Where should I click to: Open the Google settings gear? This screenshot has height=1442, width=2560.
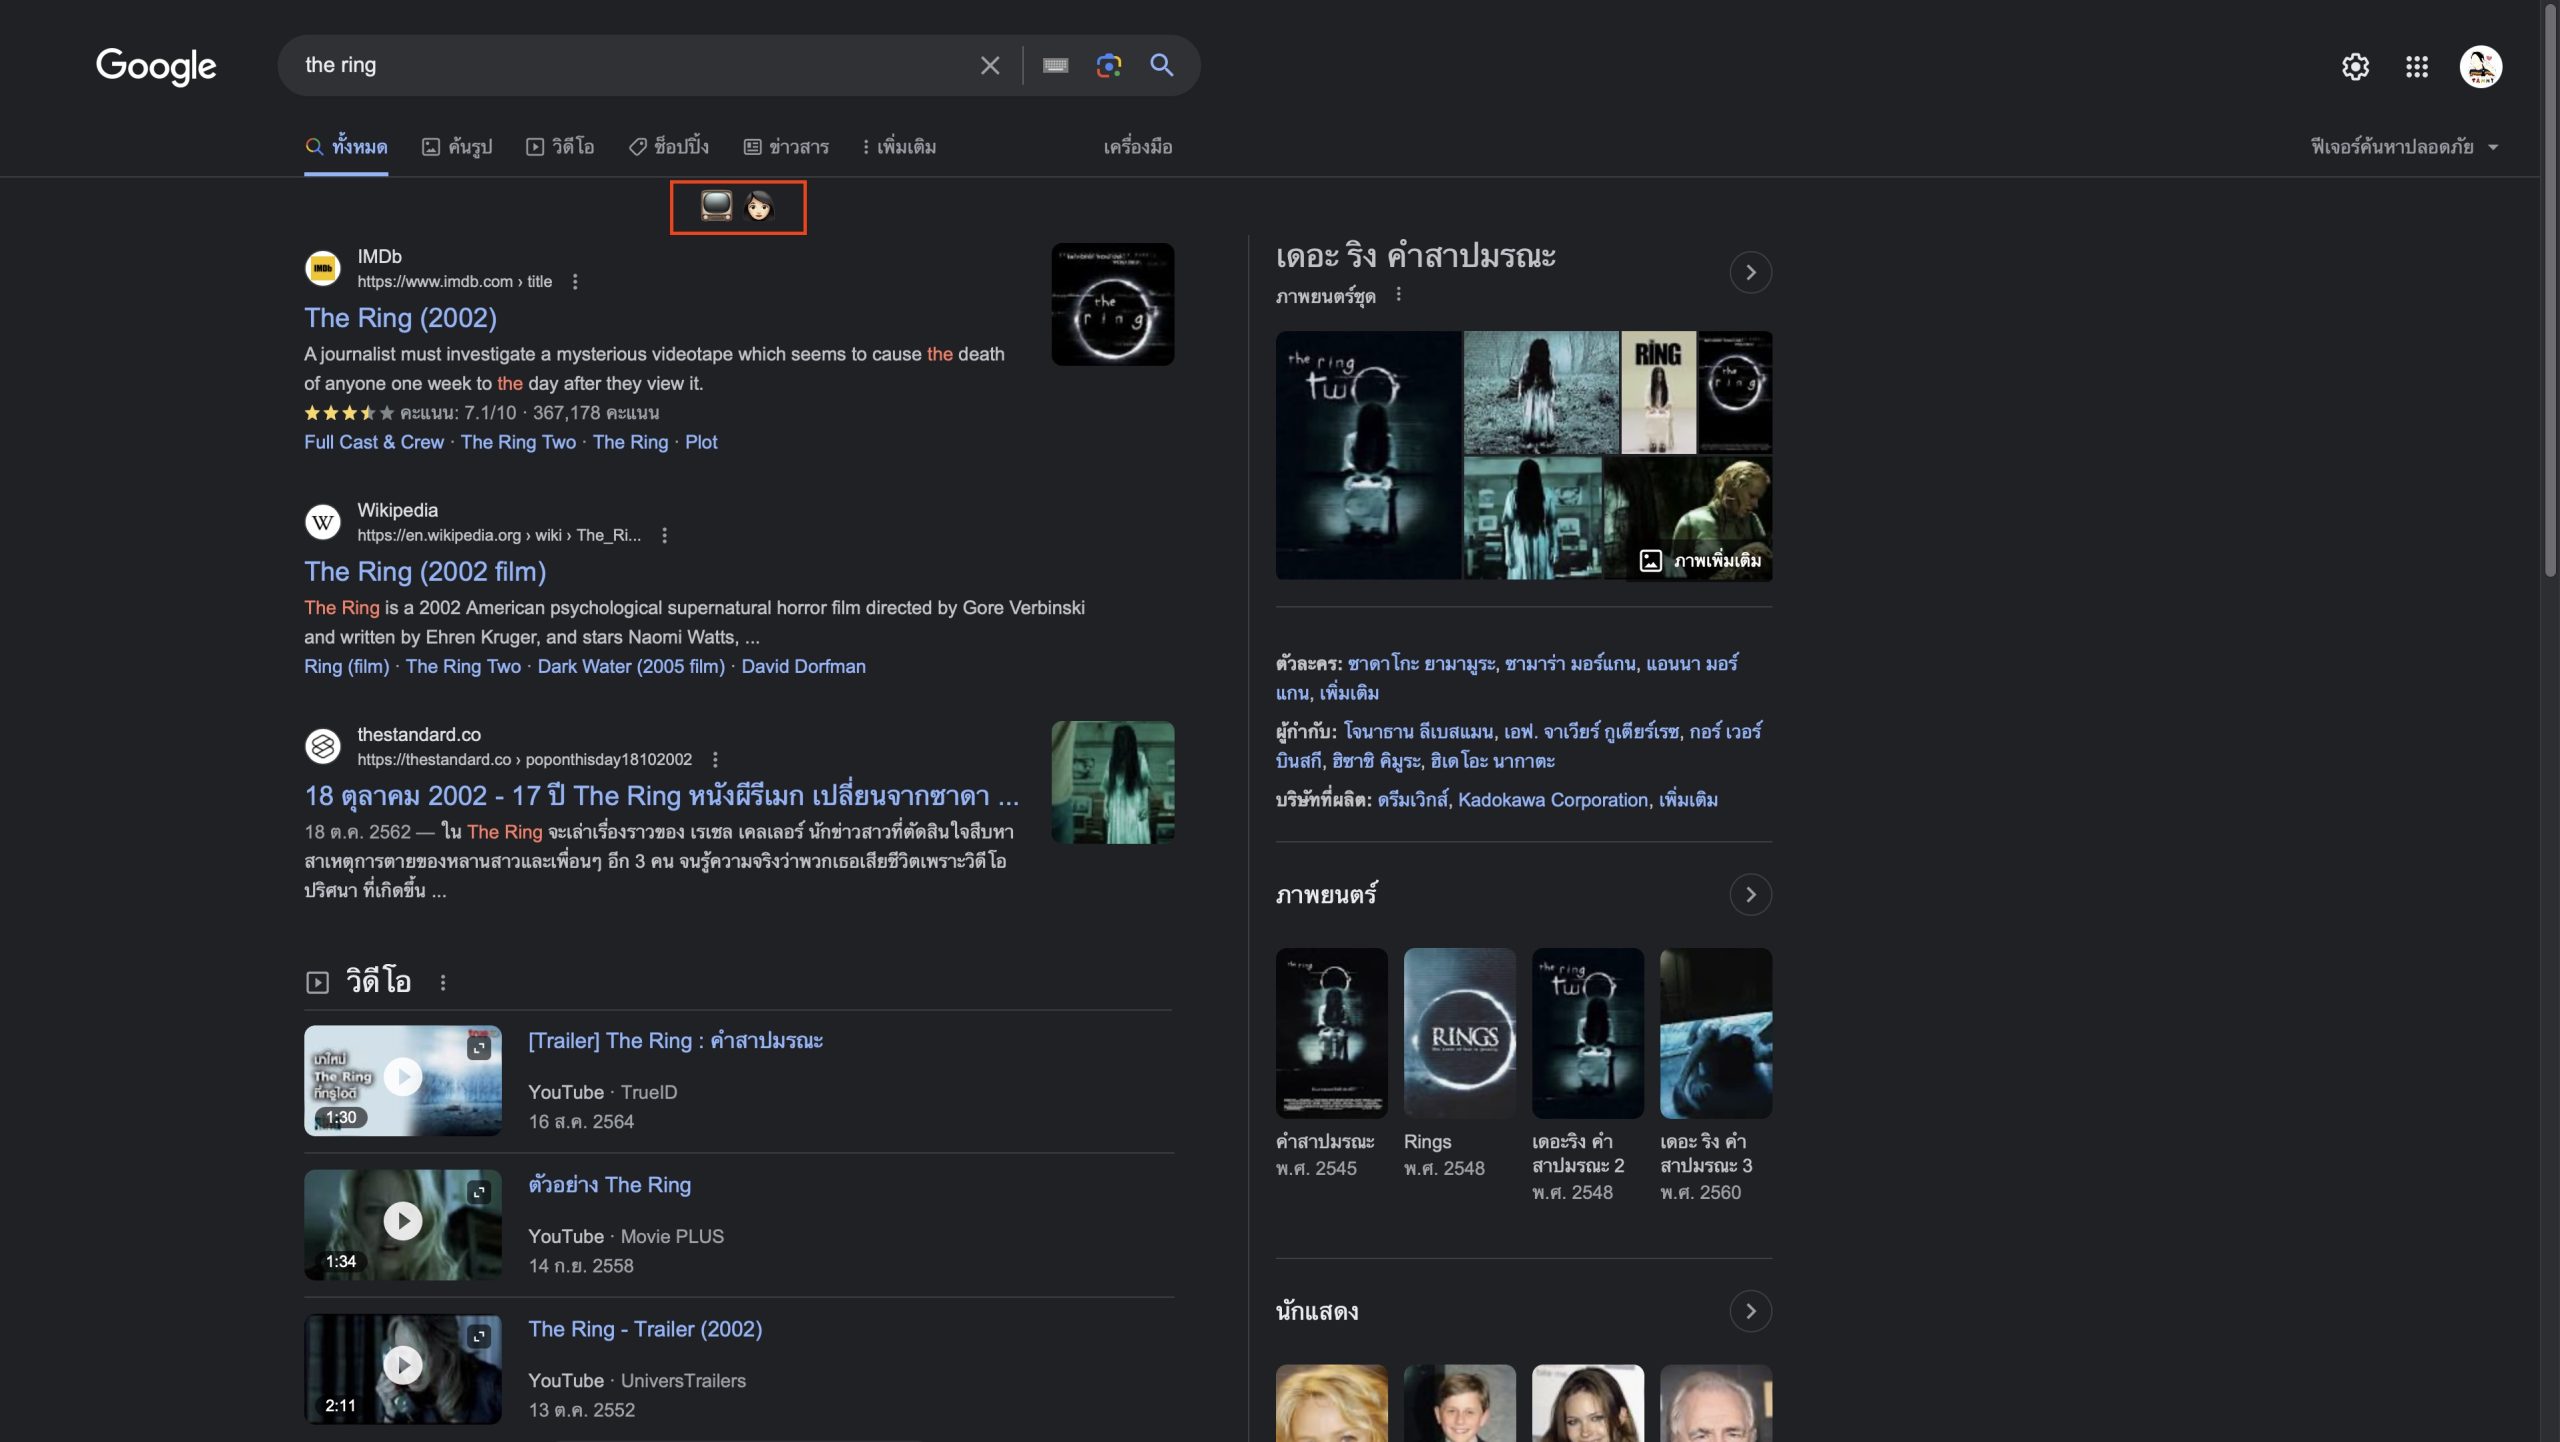(x=2355, y=67)
